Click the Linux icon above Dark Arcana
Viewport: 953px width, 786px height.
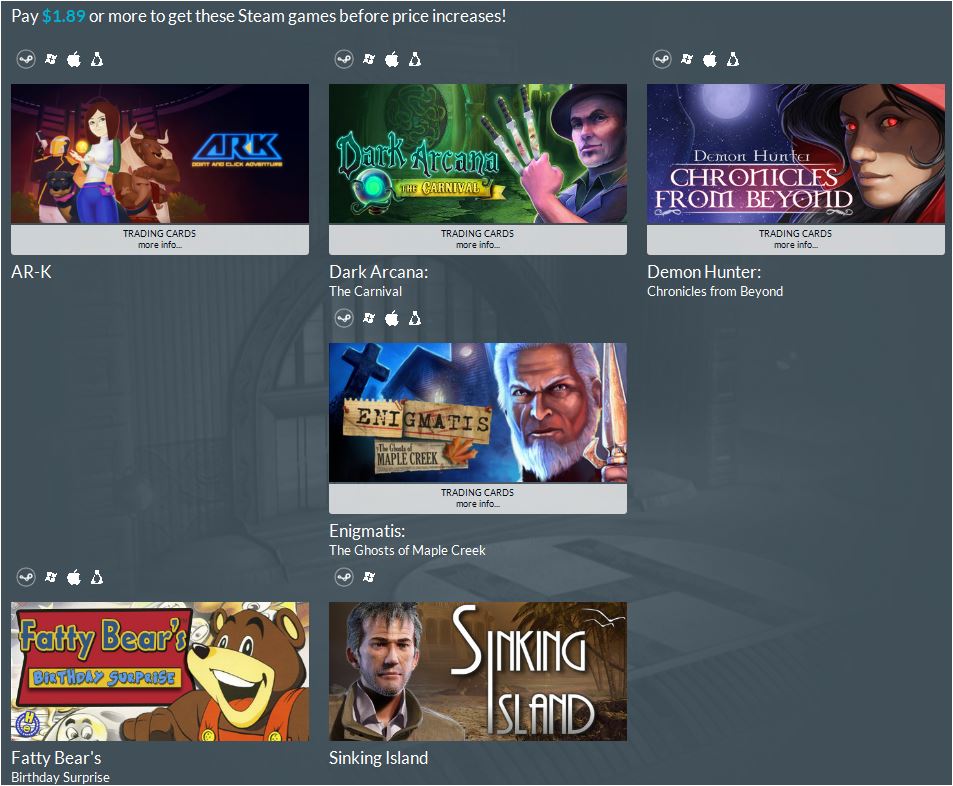tap(415, 59)
